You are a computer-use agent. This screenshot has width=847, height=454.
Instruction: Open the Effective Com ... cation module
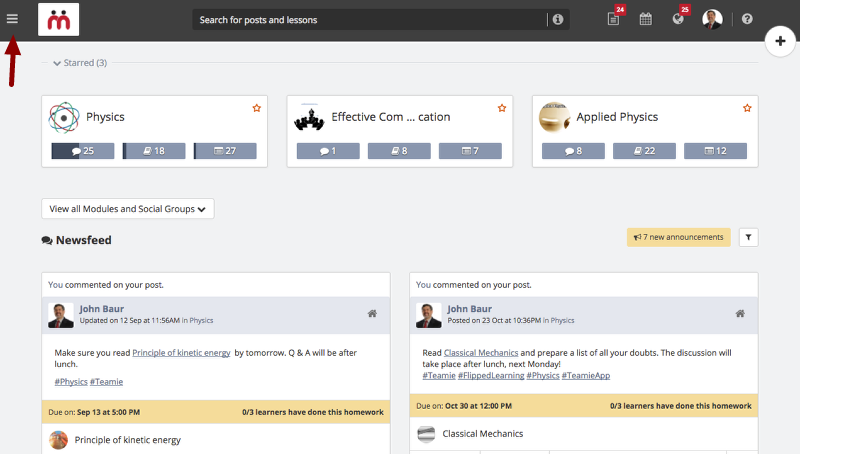391,117
